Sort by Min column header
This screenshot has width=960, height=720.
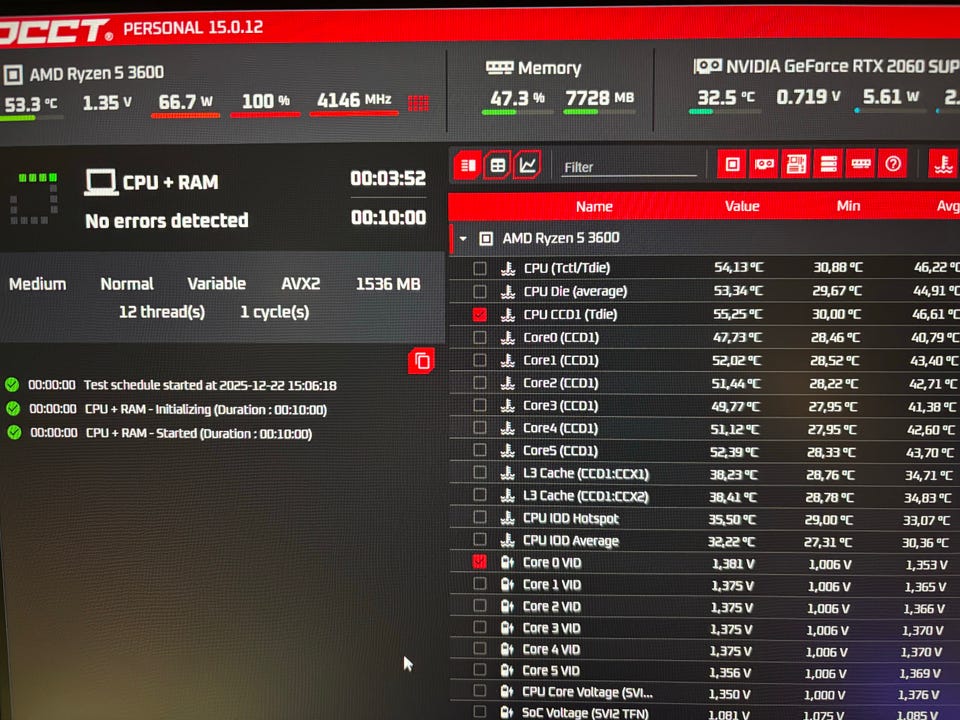[x=848, y=206]
